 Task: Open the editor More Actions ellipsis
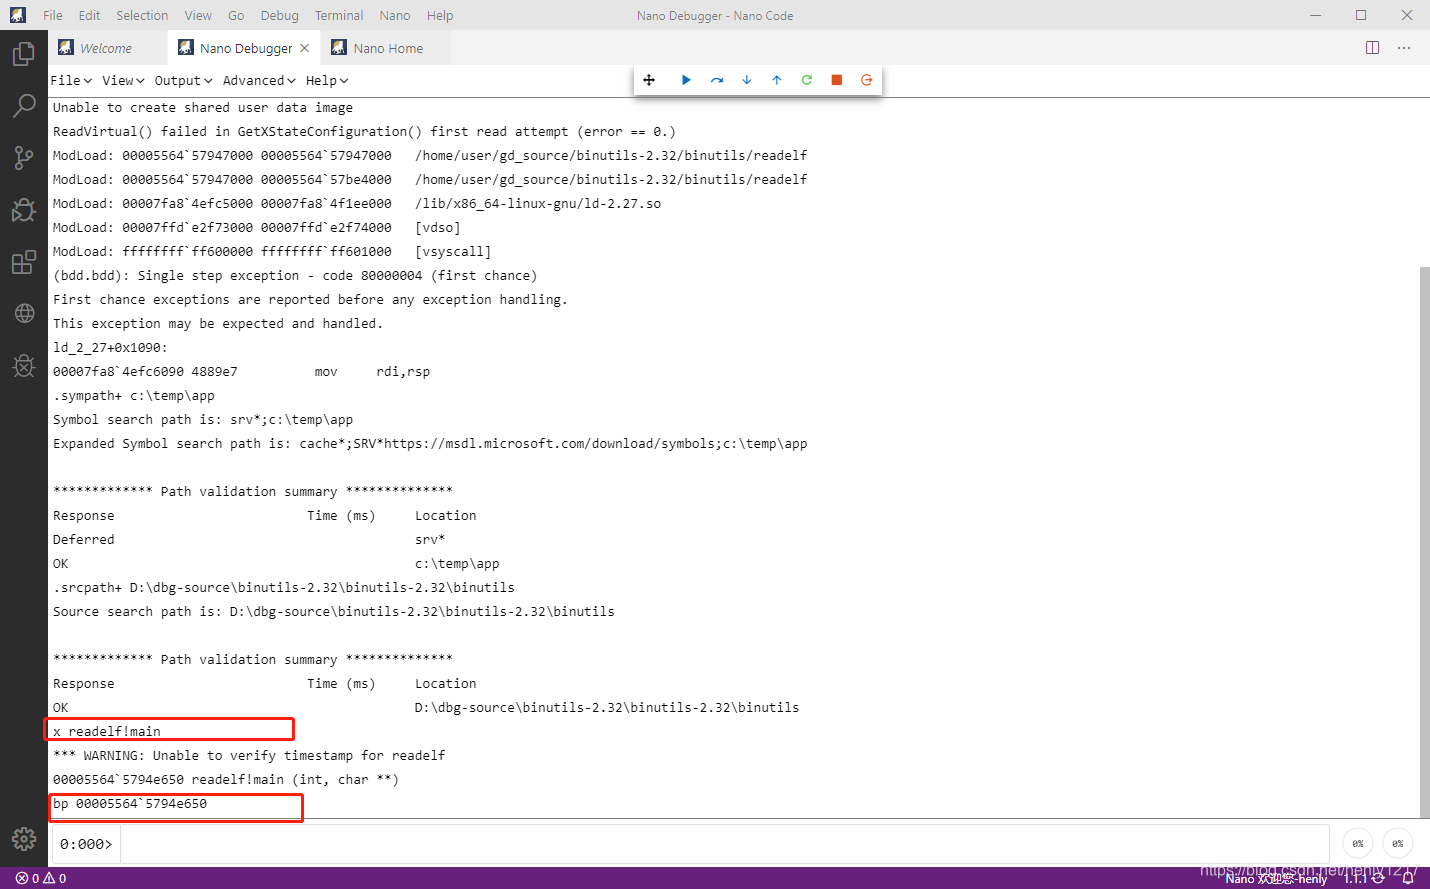pyautogui.click(x=1404, y=48)
